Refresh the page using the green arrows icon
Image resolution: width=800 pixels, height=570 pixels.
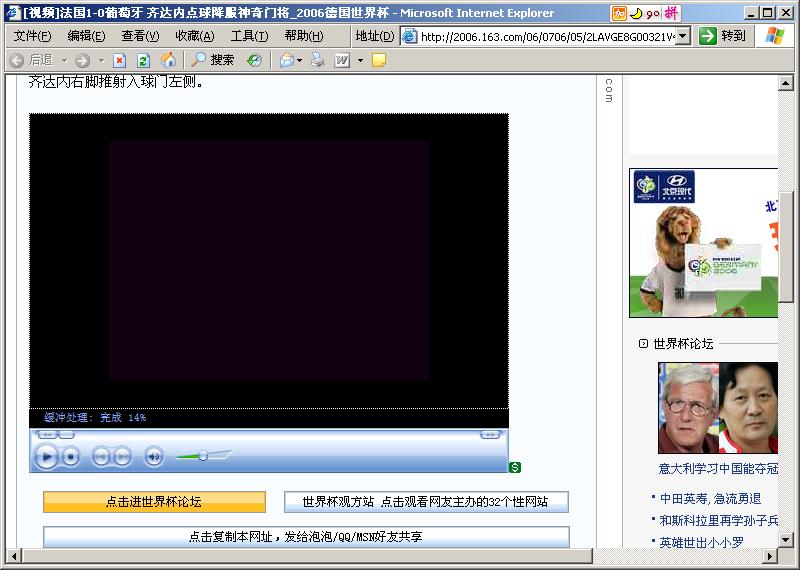tap(143, 61)
